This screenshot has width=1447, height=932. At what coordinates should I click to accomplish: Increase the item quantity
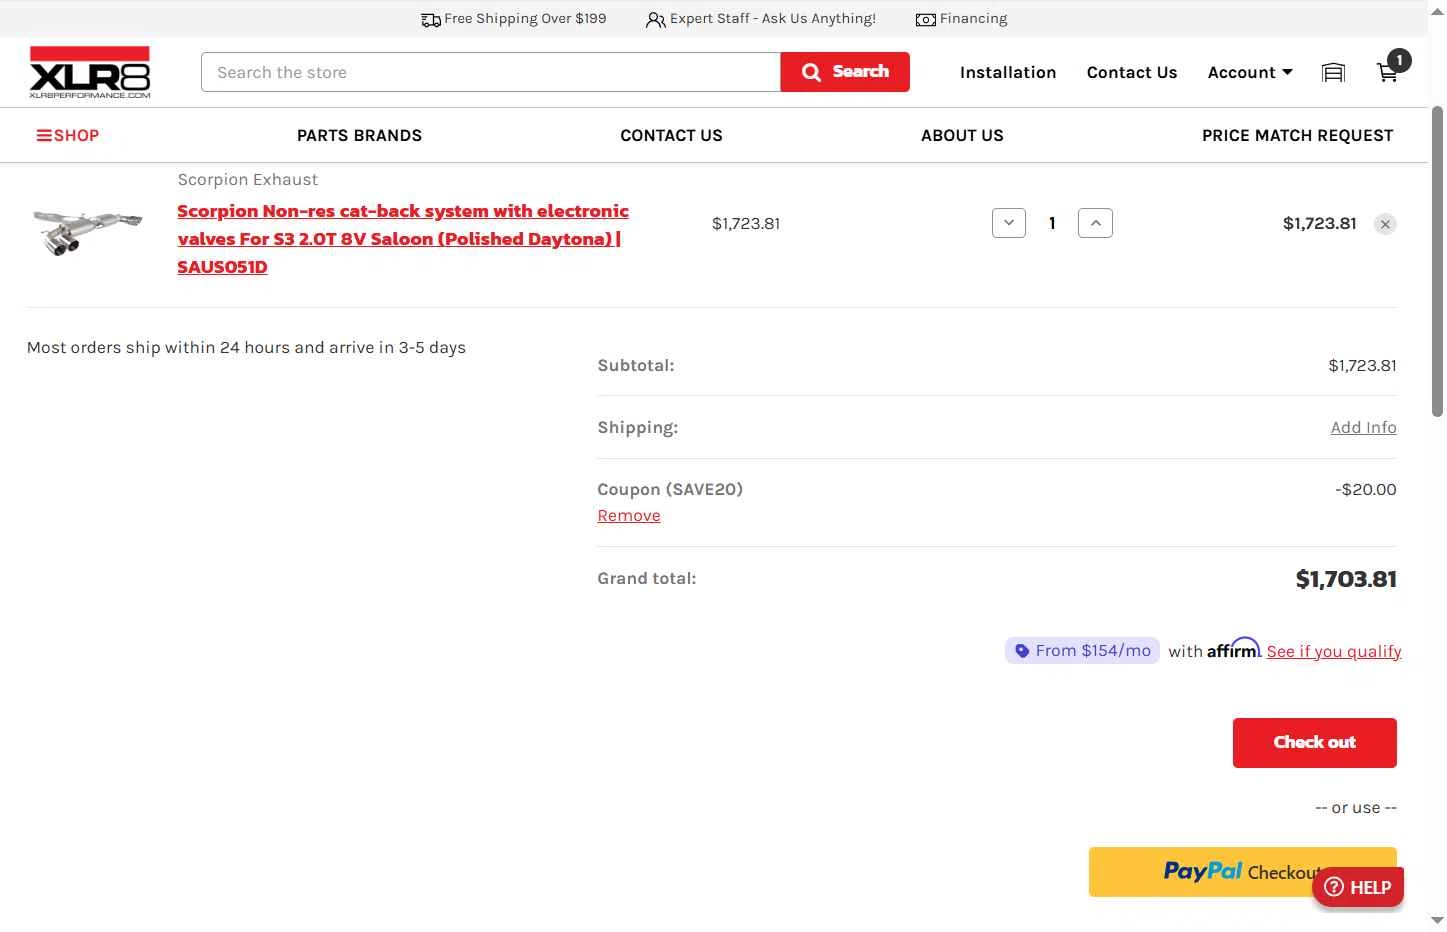click(1095, 223)
